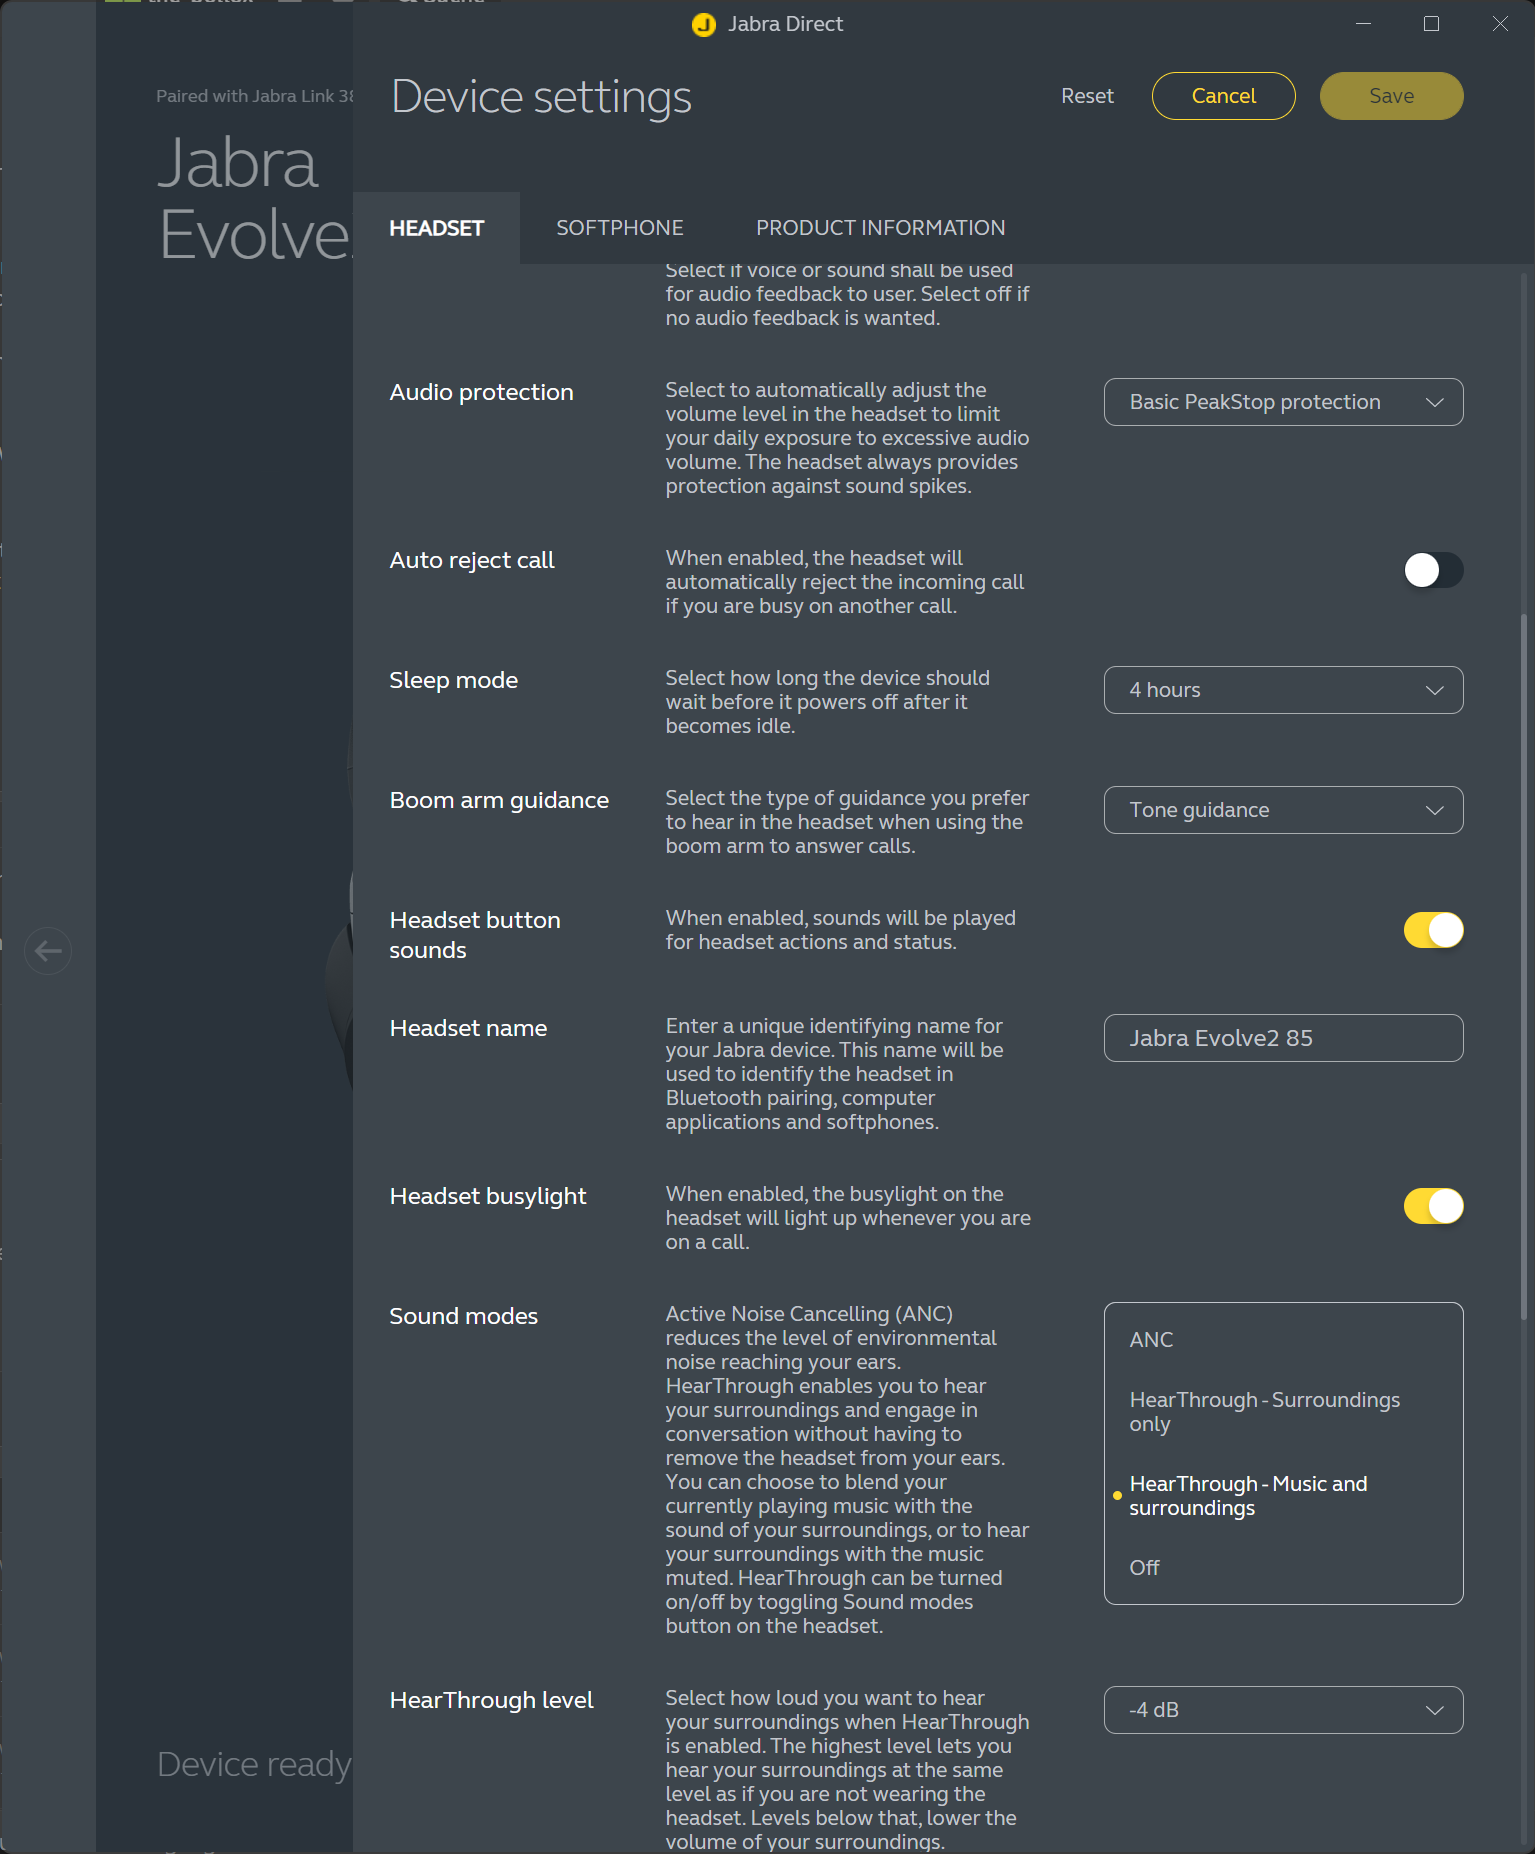Open Boom arm guidance Tone guidance dropdown

[x=1283, y=810]
